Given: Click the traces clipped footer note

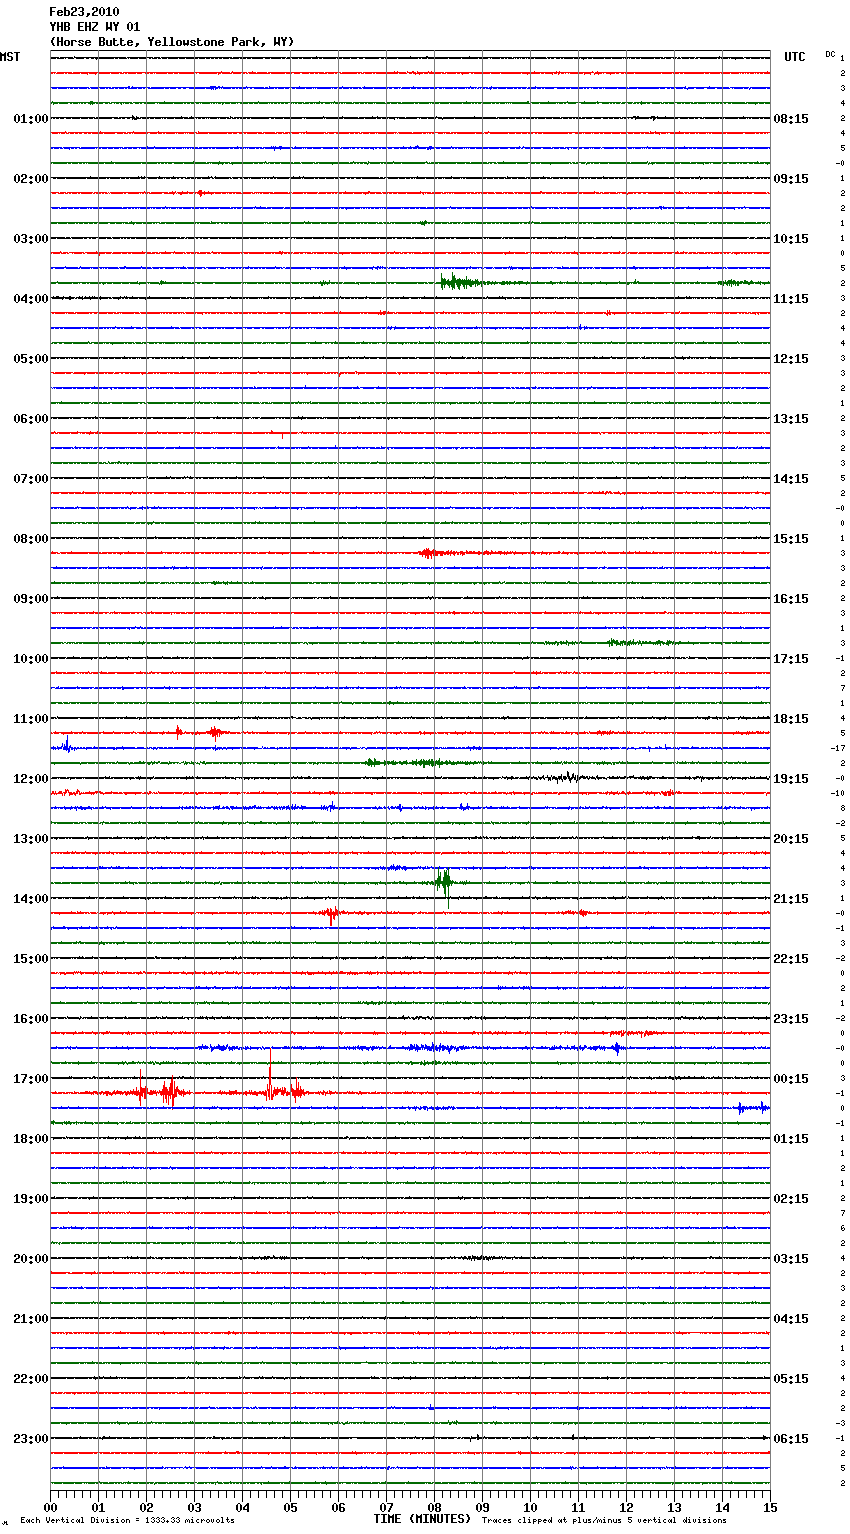Looking at the screenshot, I should 604,1521.
